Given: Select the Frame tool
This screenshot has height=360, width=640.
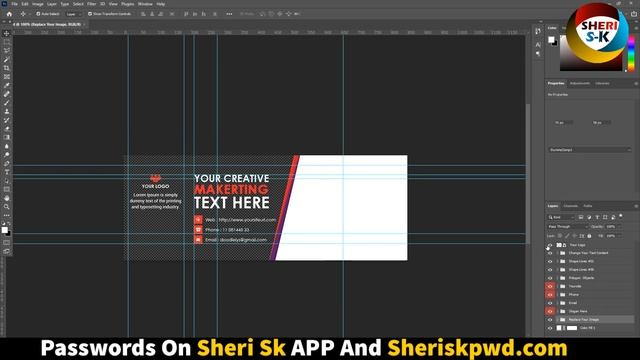Looking at the screenshot, I should tap(7, 77).
